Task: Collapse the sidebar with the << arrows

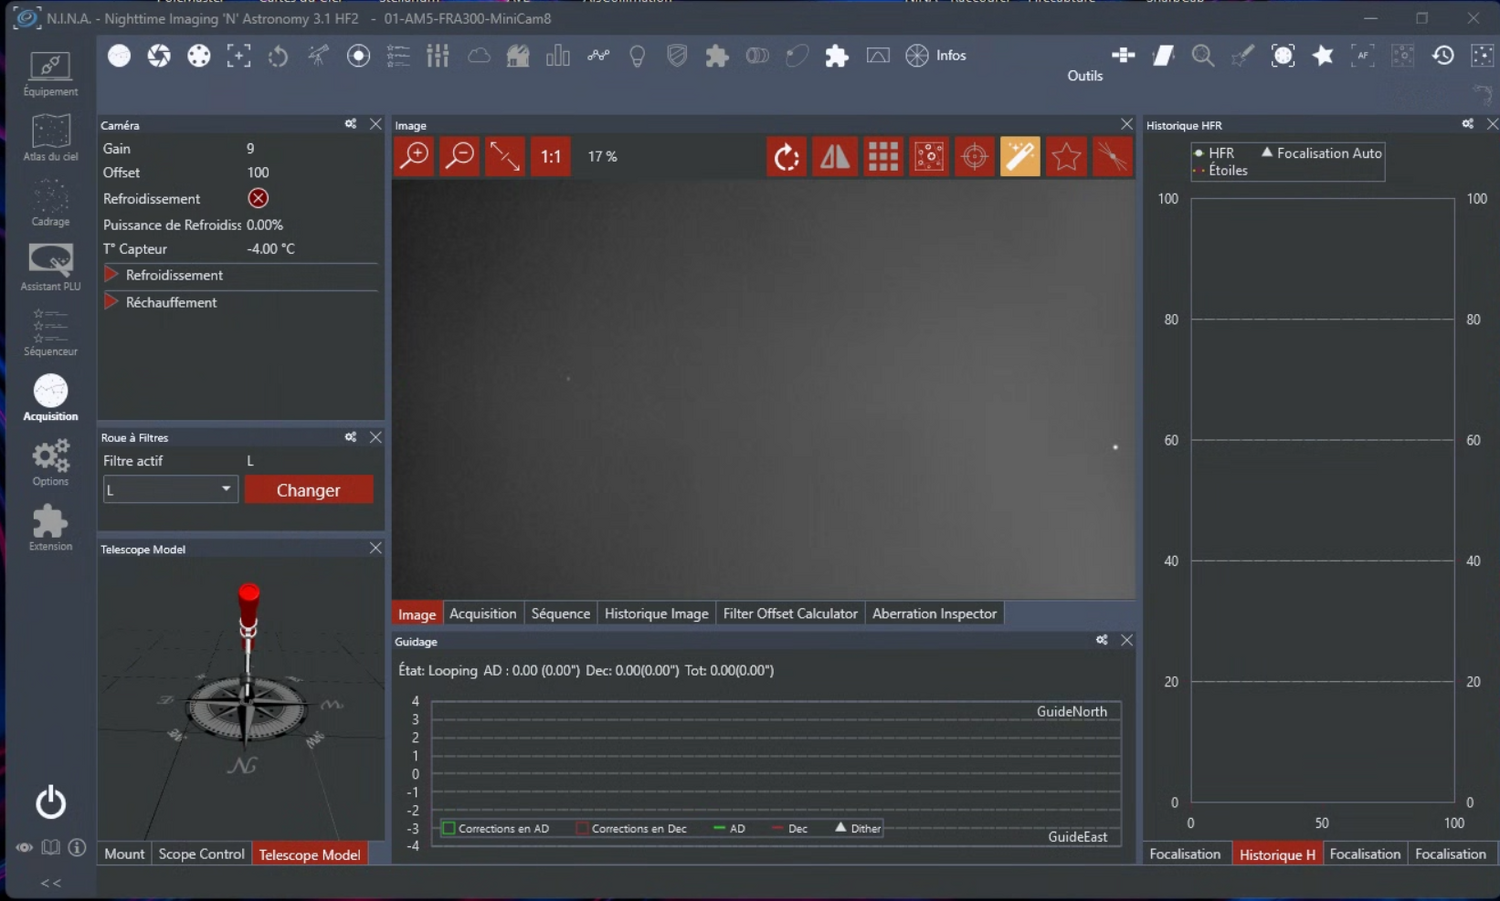Action: 50,883
